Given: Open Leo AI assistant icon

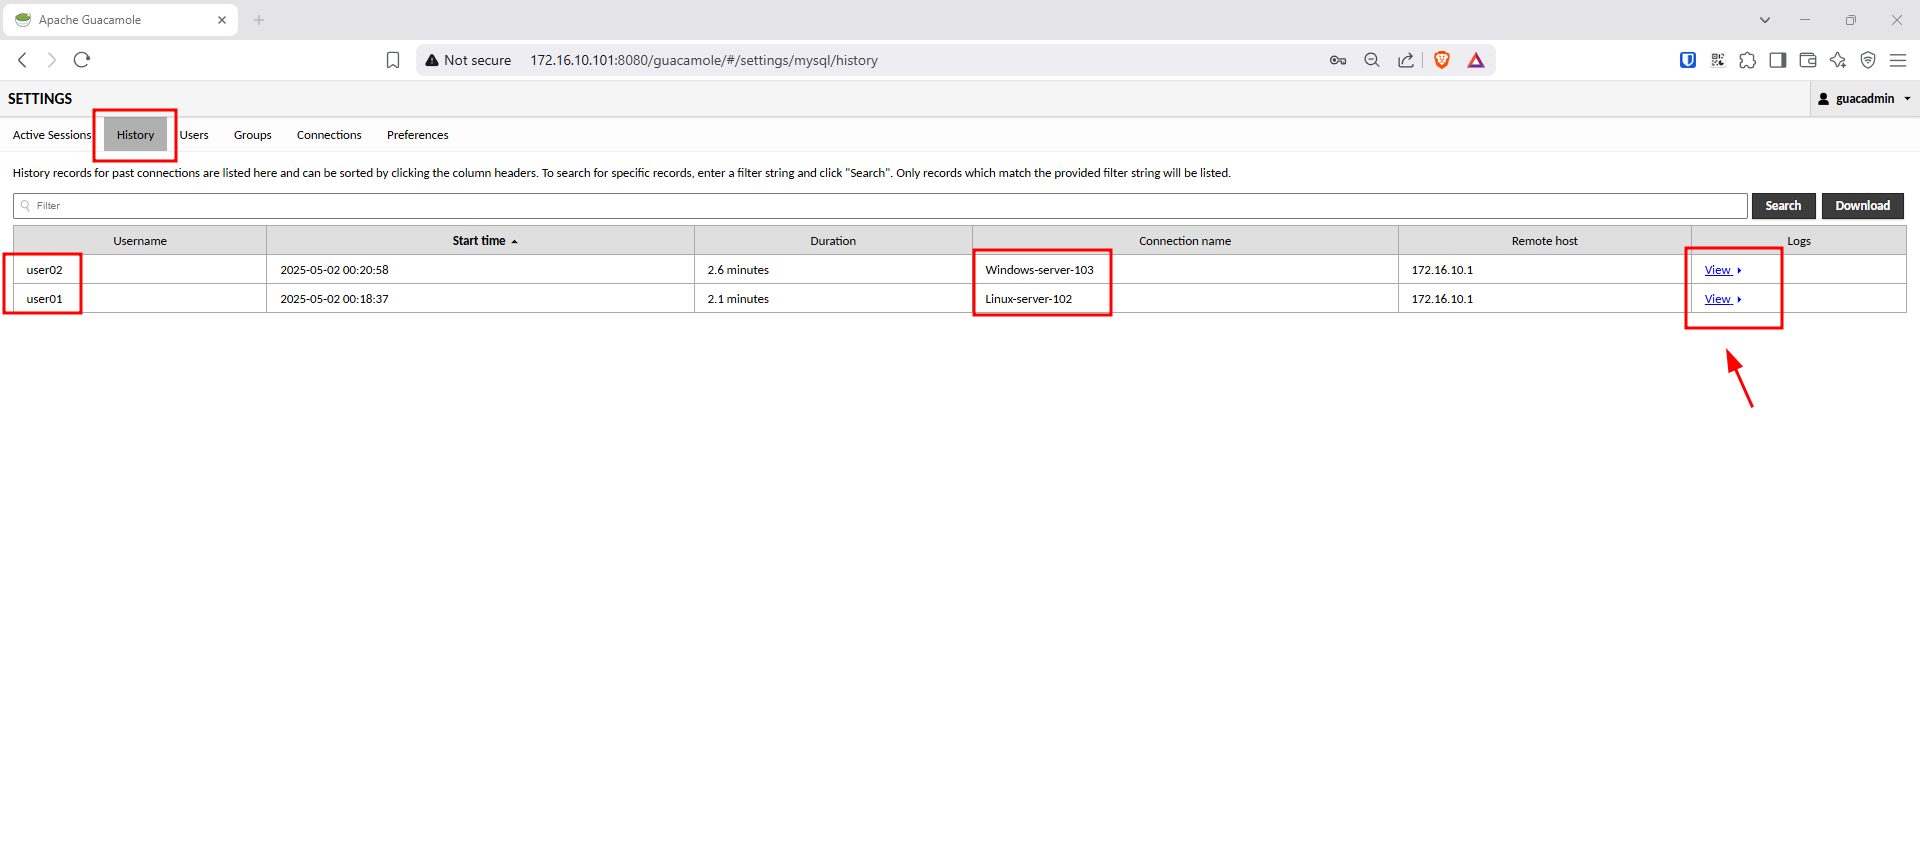Looking at the screenshot, I should coord(1838,60).
